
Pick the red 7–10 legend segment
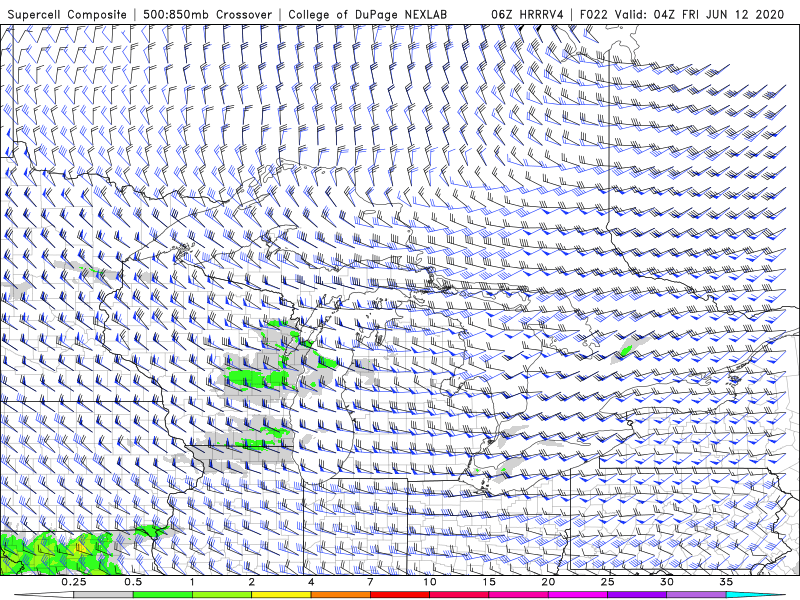(x=400, y=595)
